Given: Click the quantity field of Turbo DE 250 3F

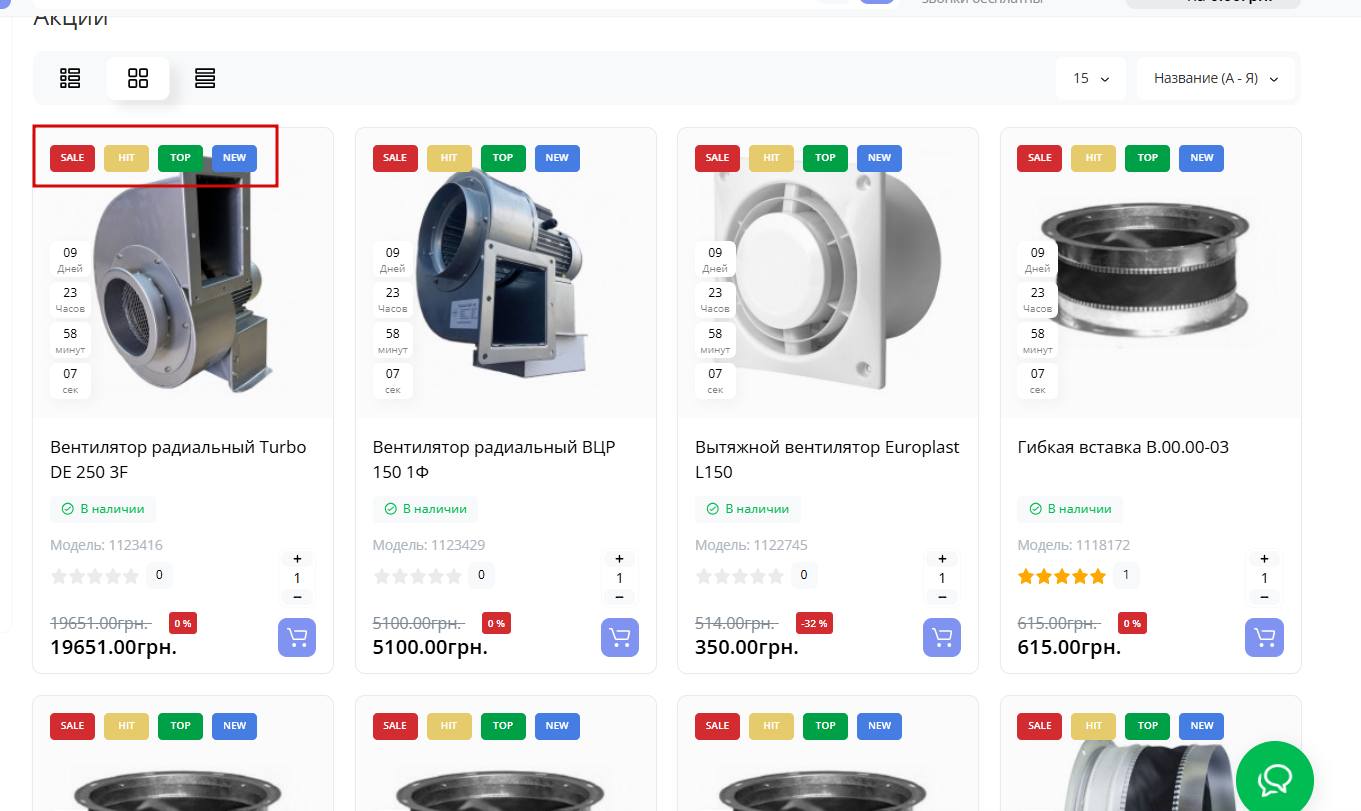Looking at the screenshot, I should [x=297, y=578].
